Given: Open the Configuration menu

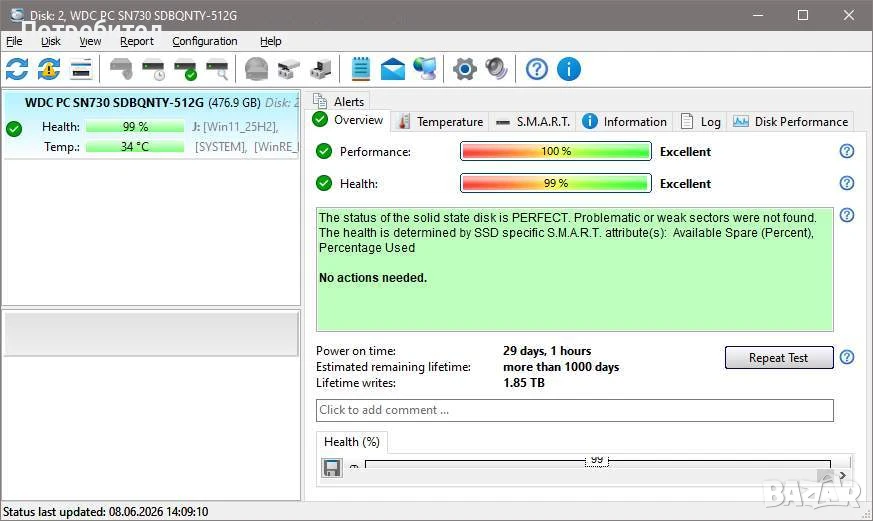Looking at the screenshot, I should [x=204, y=41].
